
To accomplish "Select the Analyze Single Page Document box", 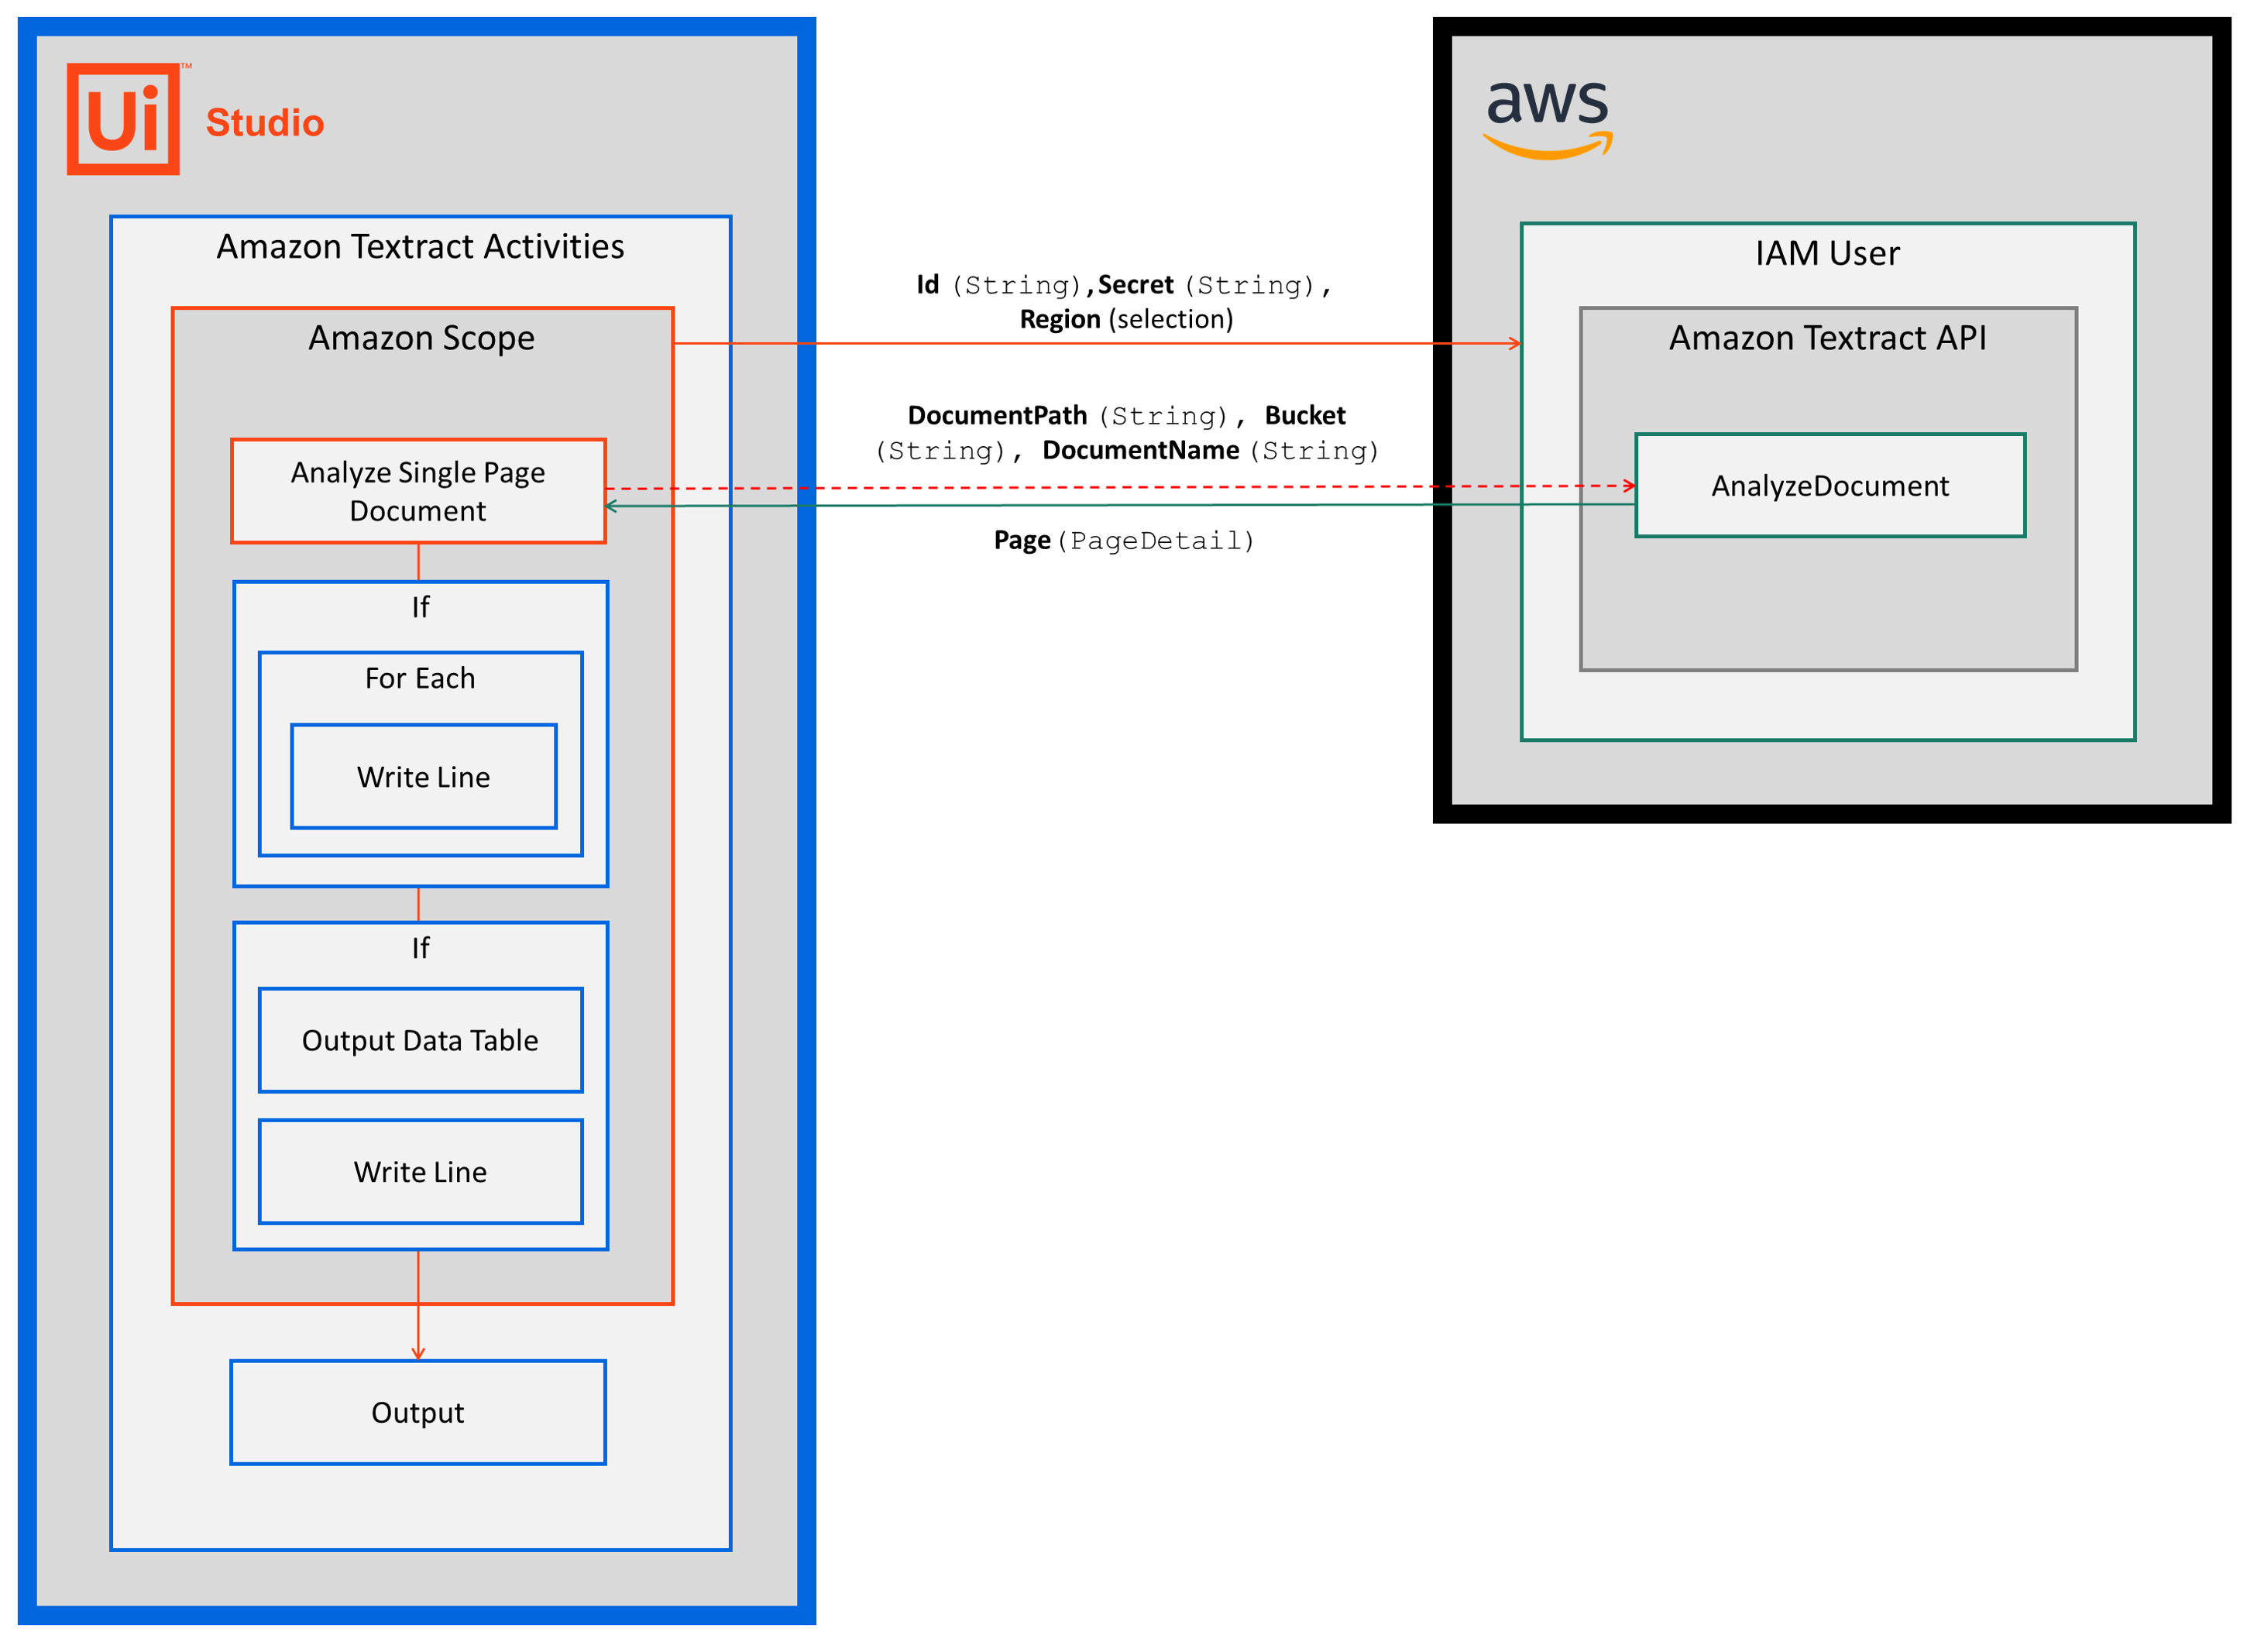I will [x=419, y=491].
